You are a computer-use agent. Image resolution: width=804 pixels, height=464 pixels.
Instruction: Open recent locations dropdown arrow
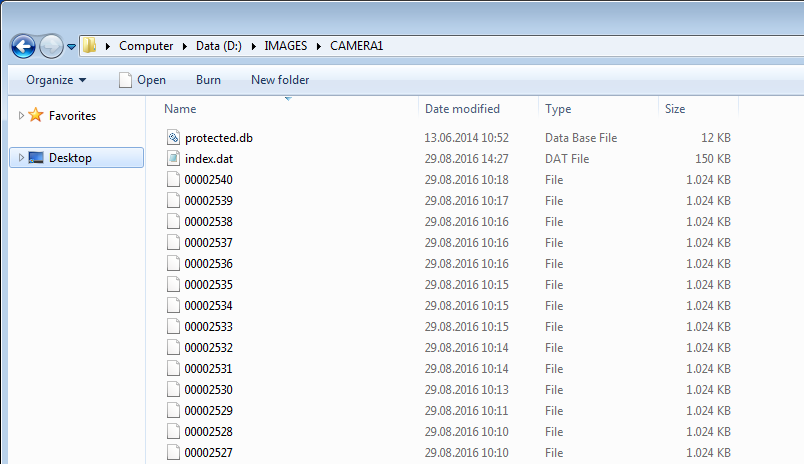tap(71, 47)
